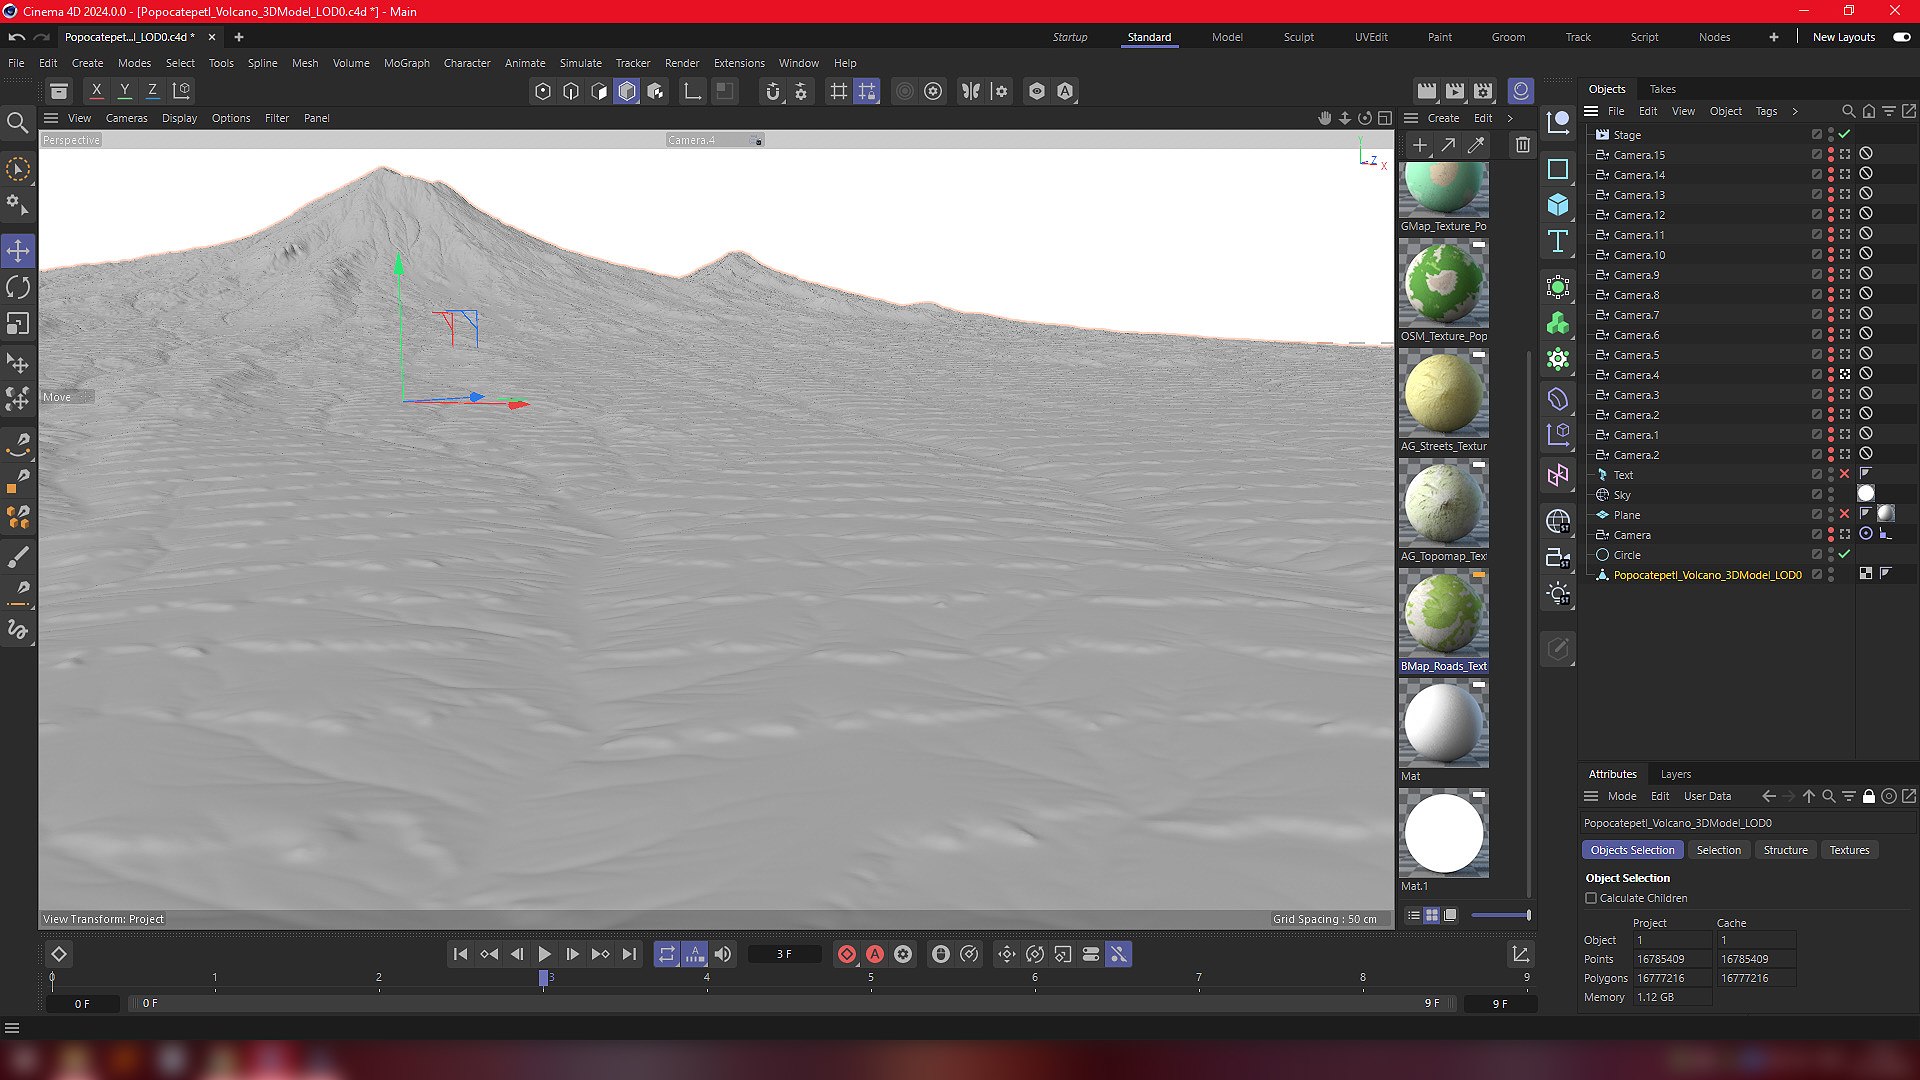Select BMap_Roads_Text material thumbnail
This screenshot has width=1920, height=1080.
click(1443, 613)
